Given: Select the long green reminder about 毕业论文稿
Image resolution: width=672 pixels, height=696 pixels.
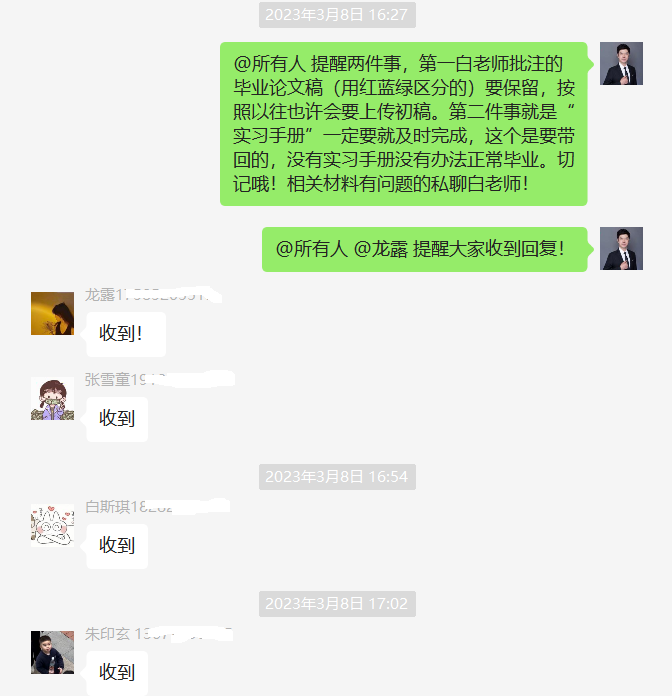Looking at the screenshot, I should 403,124.
